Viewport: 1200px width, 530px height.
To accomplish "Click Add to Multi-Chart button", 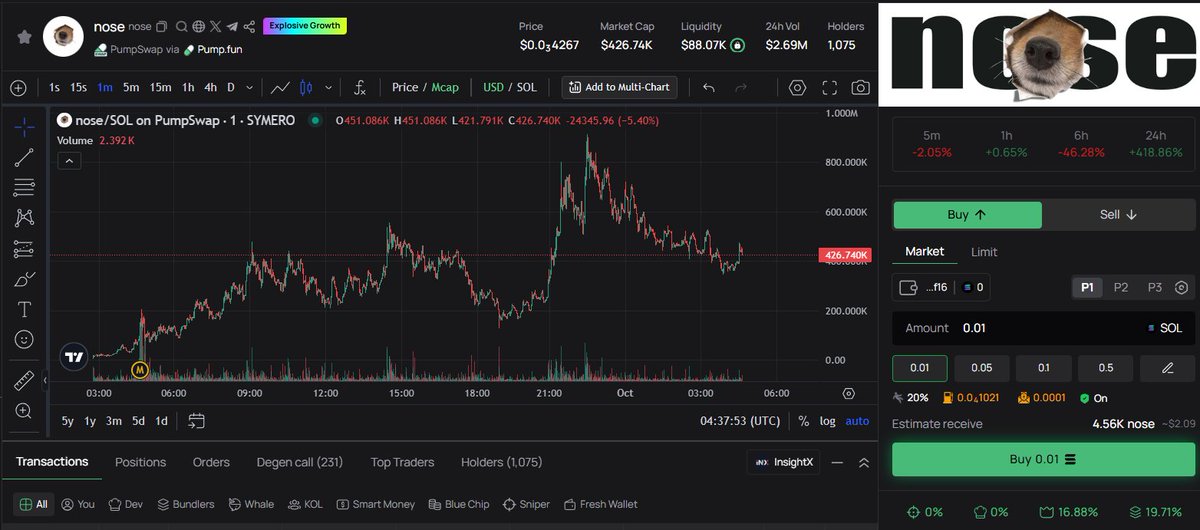I will pyautogui.click(x=620, y=88).
